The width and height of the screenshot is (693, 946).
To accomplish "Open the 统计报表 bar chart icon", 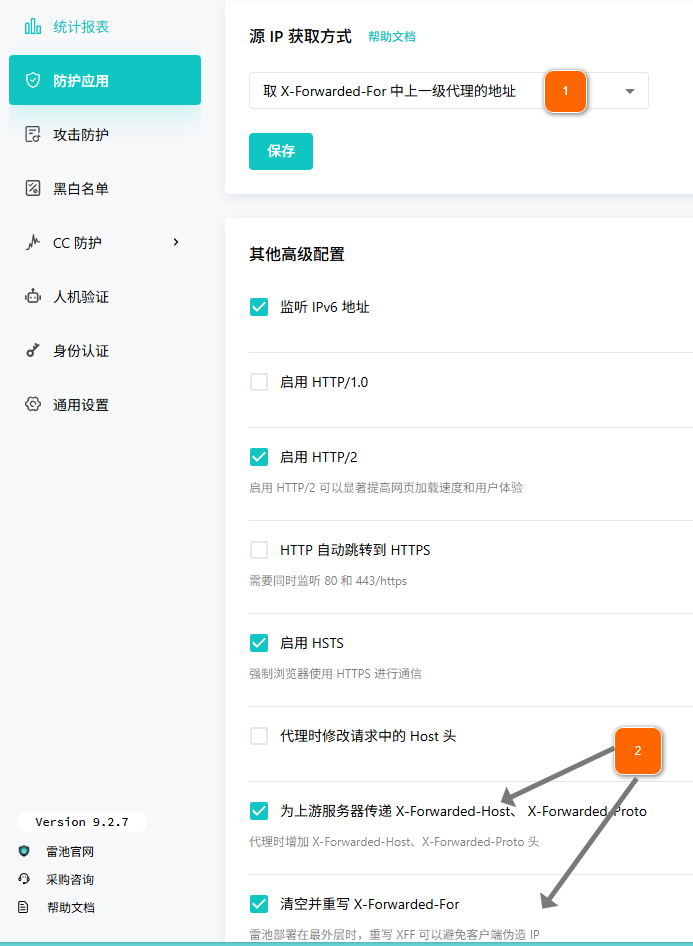I will coord(33,27).
